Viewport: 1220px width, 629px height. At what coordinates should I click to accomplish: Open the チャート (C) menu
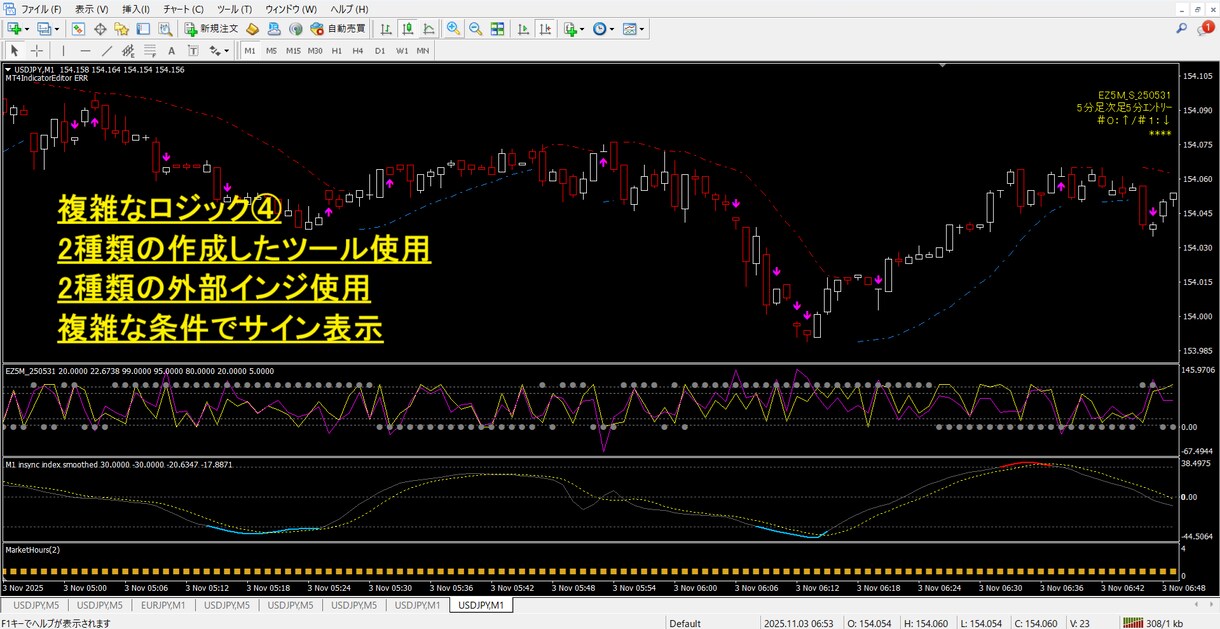(x=183, y=9)
